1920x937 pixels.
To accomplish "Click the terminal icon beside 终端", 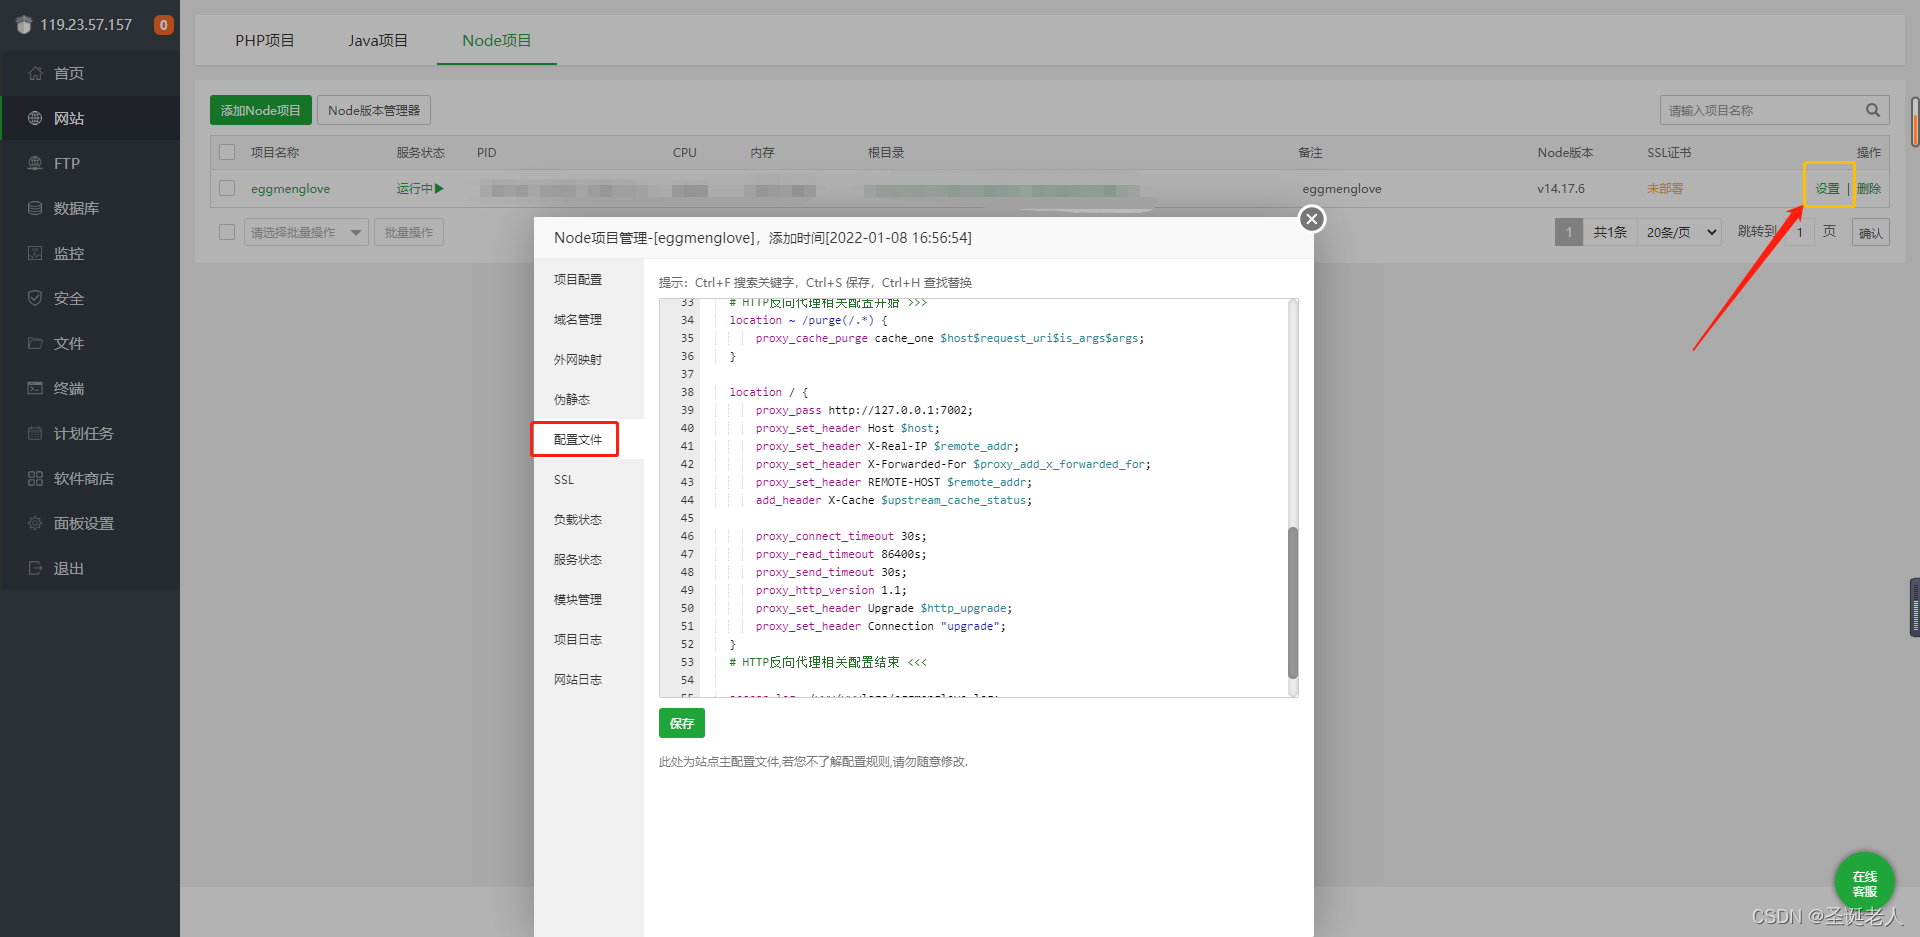I will 35,388.
